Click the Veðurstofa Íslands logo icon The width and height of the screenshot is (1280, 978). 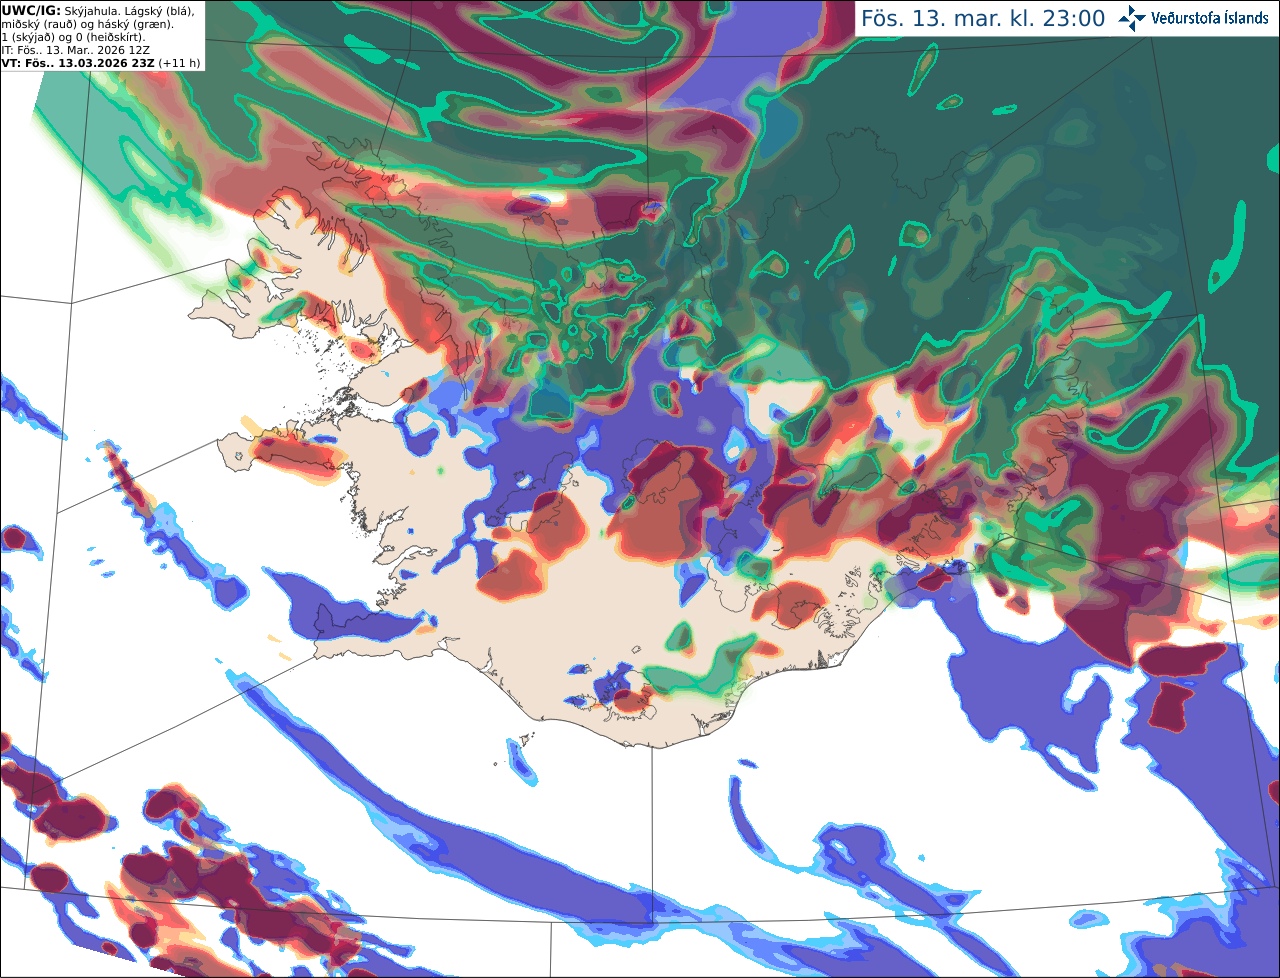(1132, 18)
